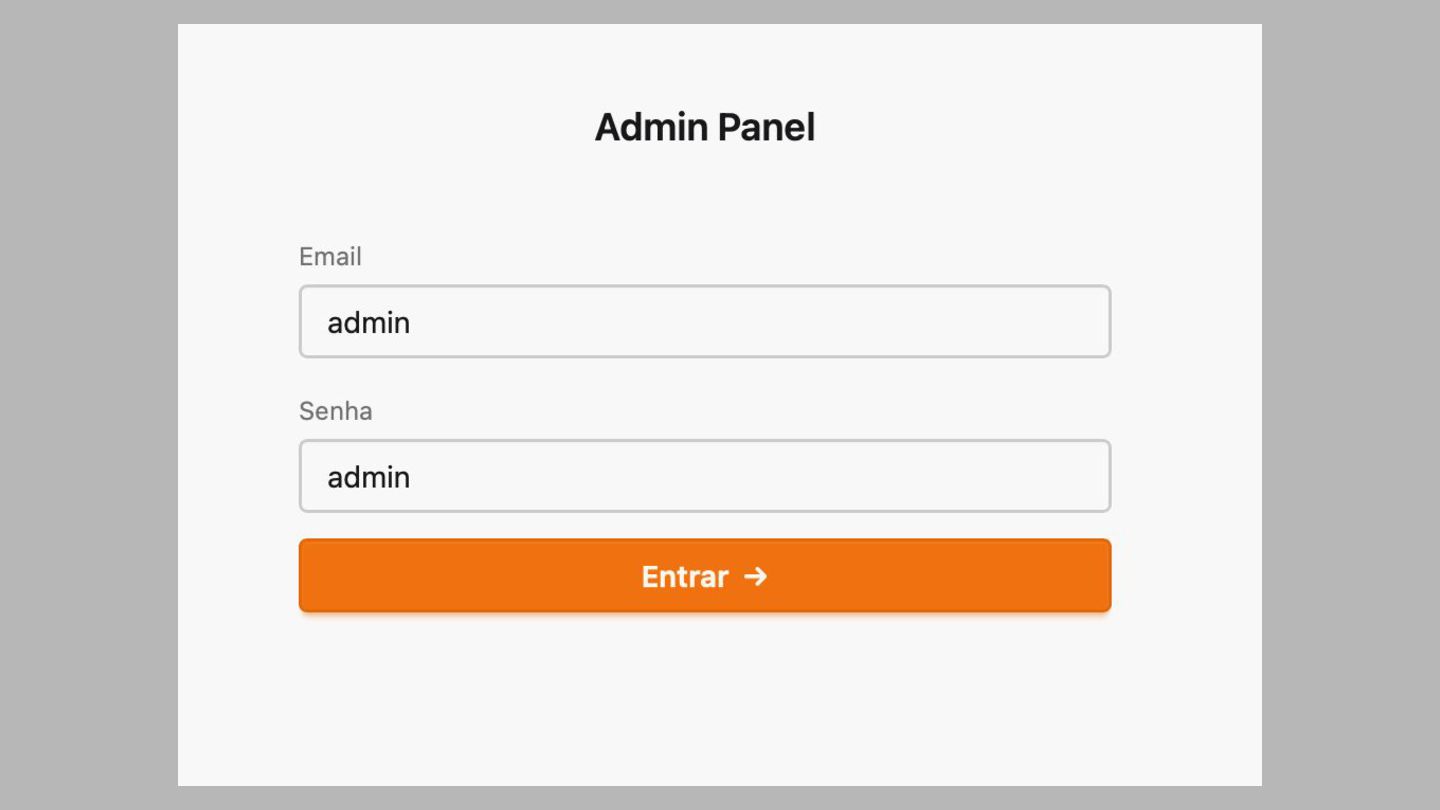This screenshot has width=1440, height=810.
Task: Focus the Senha password field
Action: coord(704,476)
